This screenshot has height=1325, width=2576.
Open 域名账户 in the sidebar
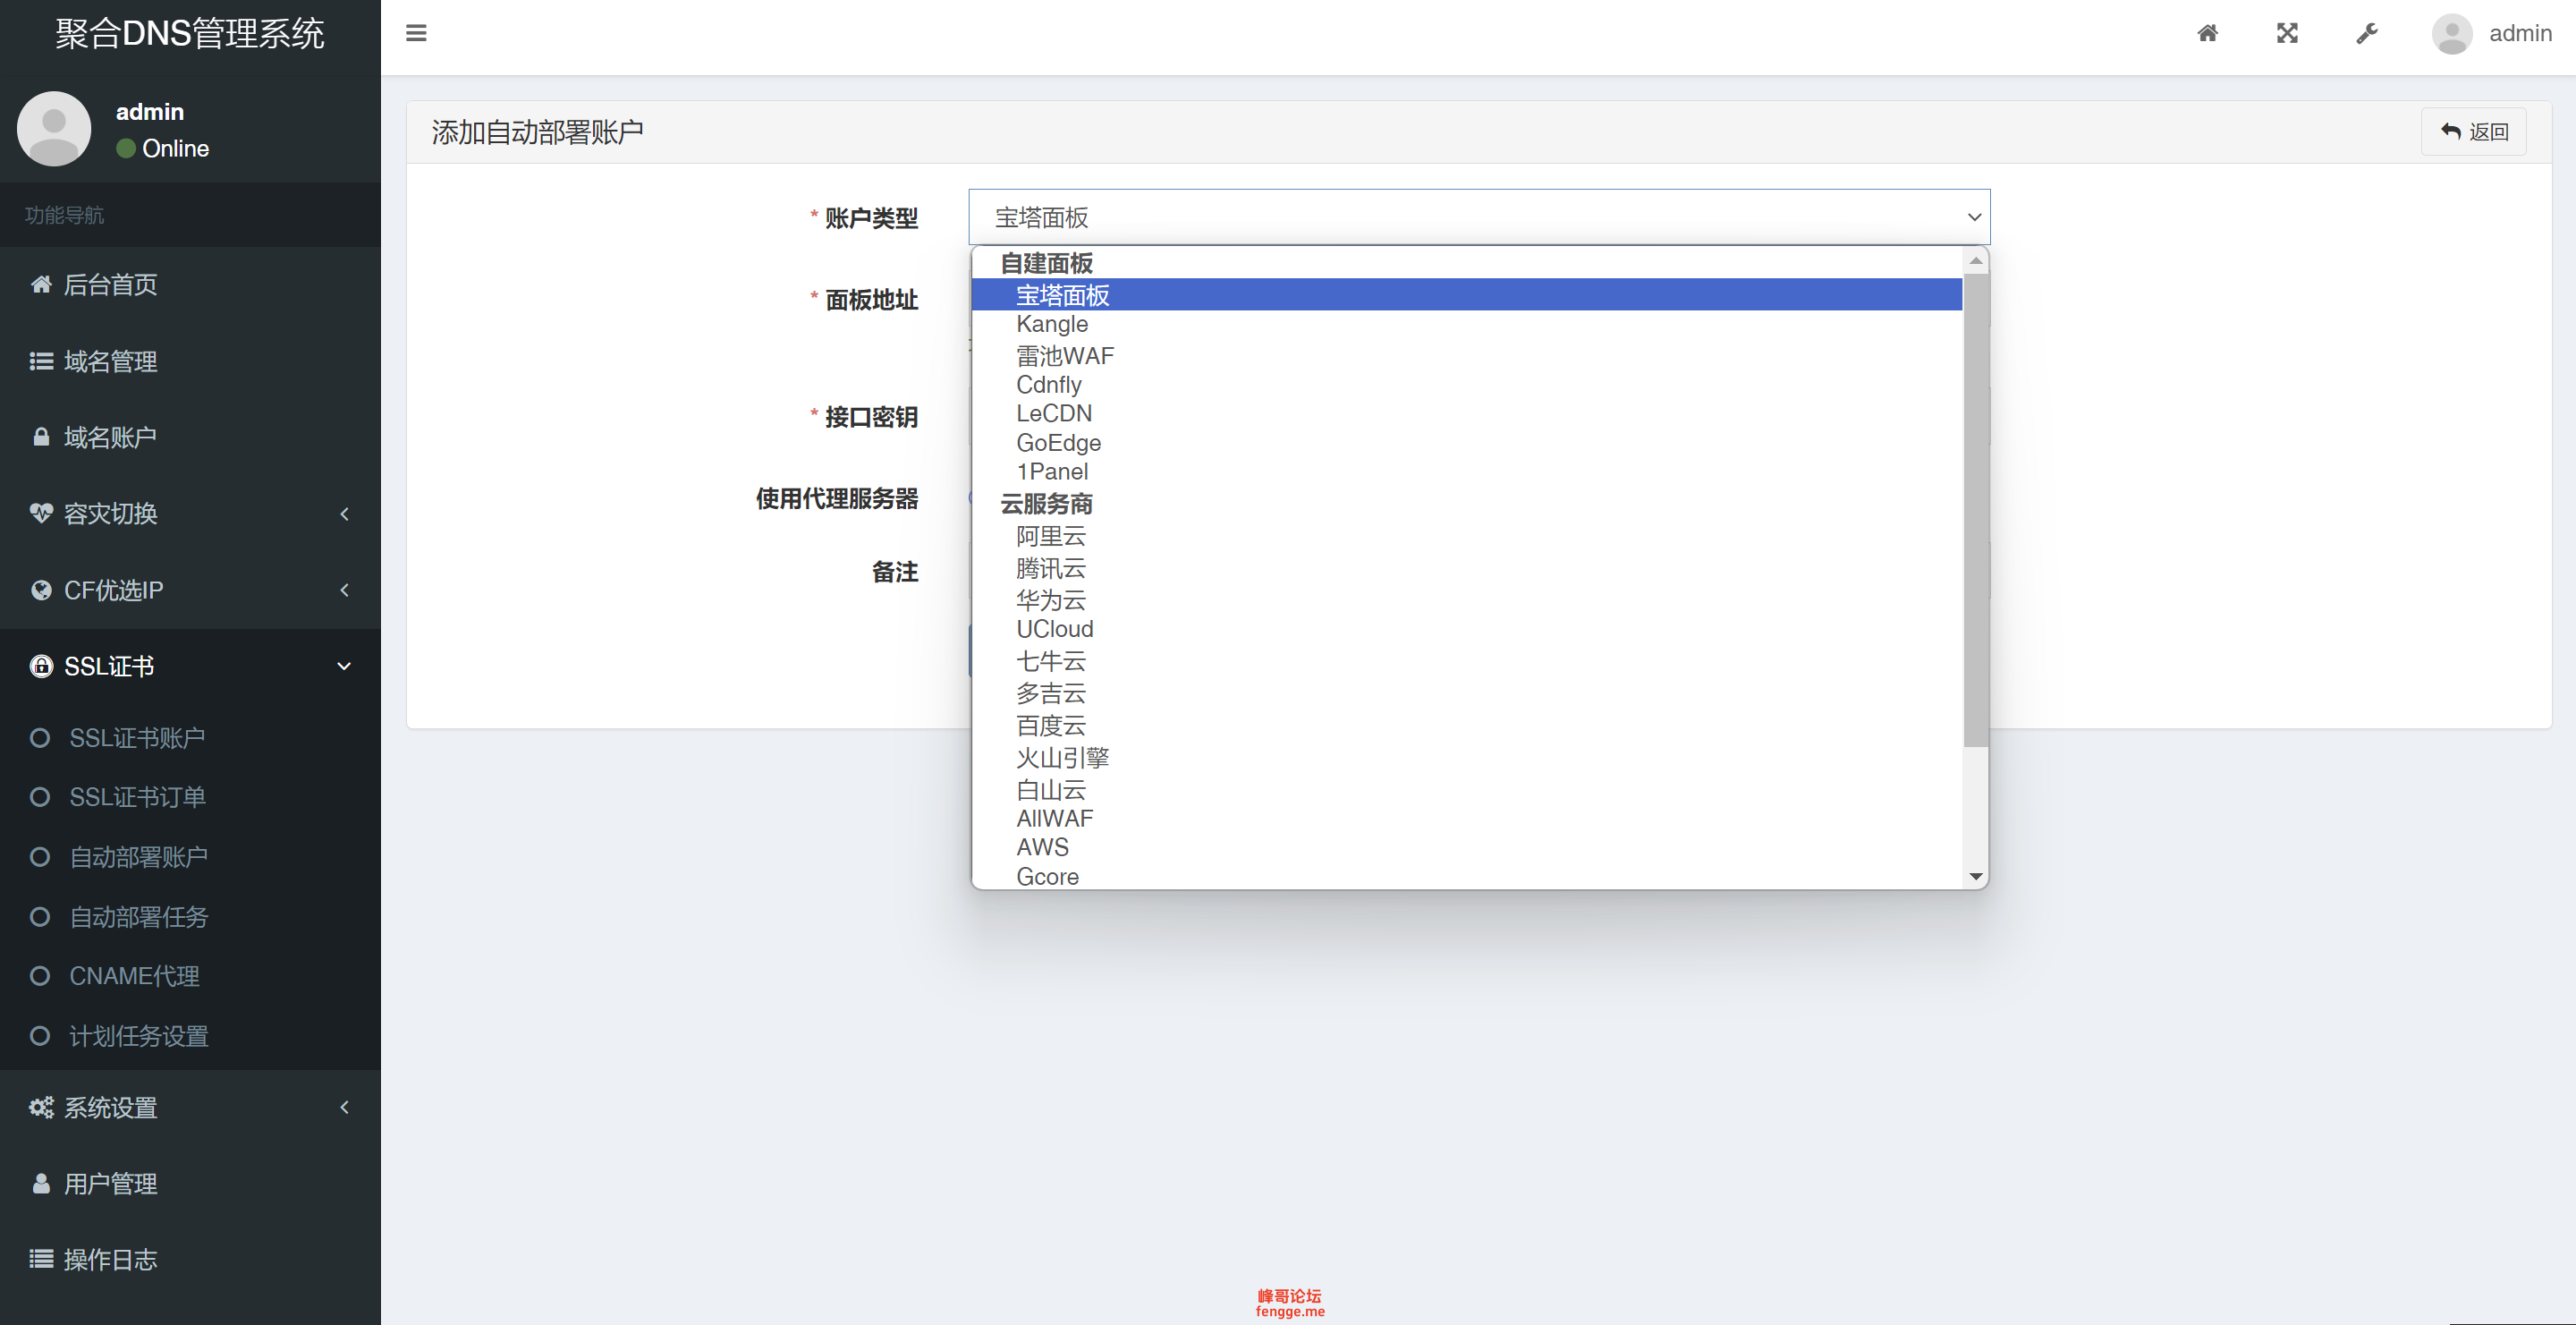click(190, 437)
